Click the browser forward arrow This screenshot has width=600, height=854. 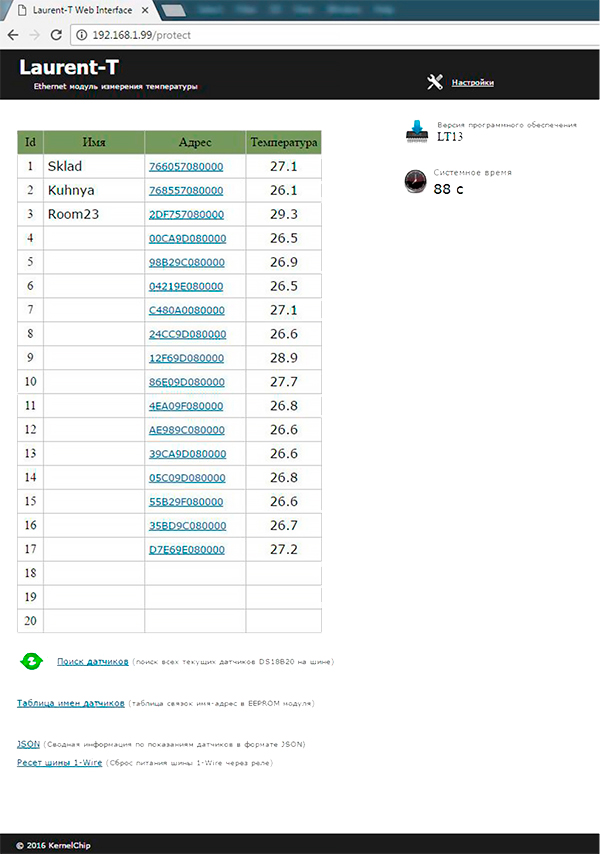point(34,34)
